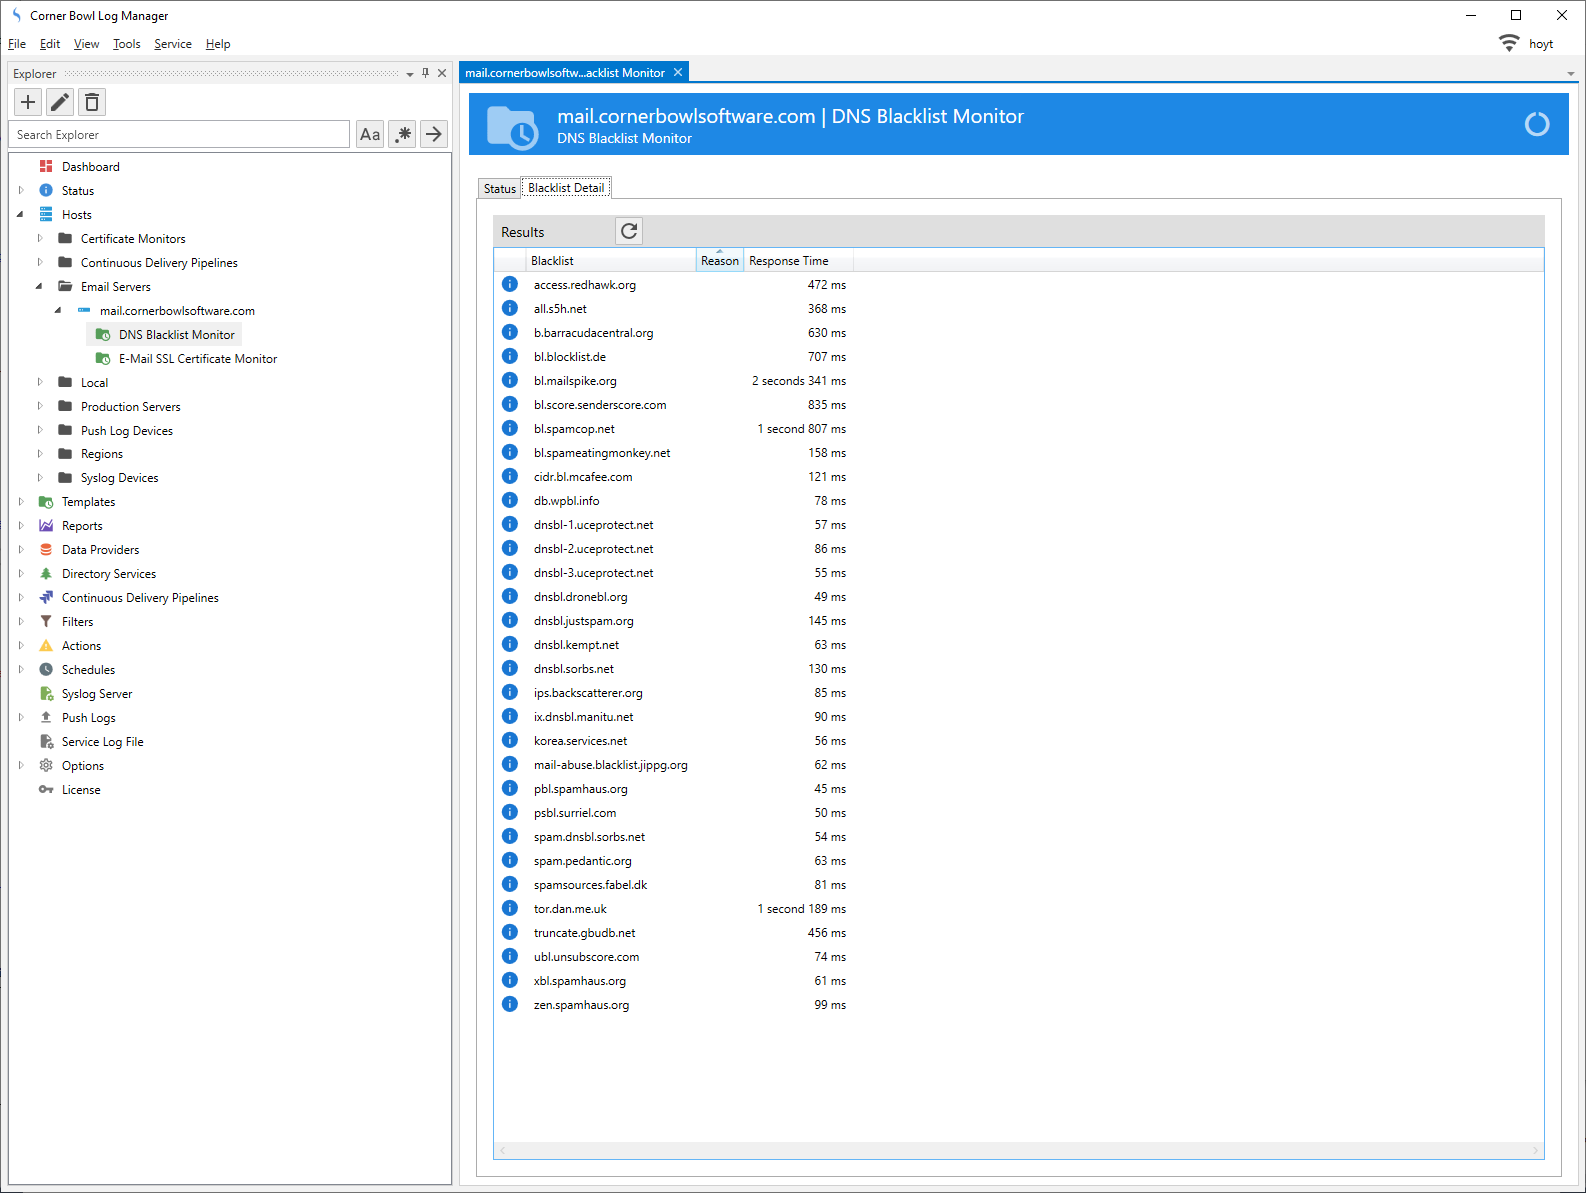This screenshot has height=1193, width=1586.
Task: Collapse the Hosts tree node
Action: [21, 214]
